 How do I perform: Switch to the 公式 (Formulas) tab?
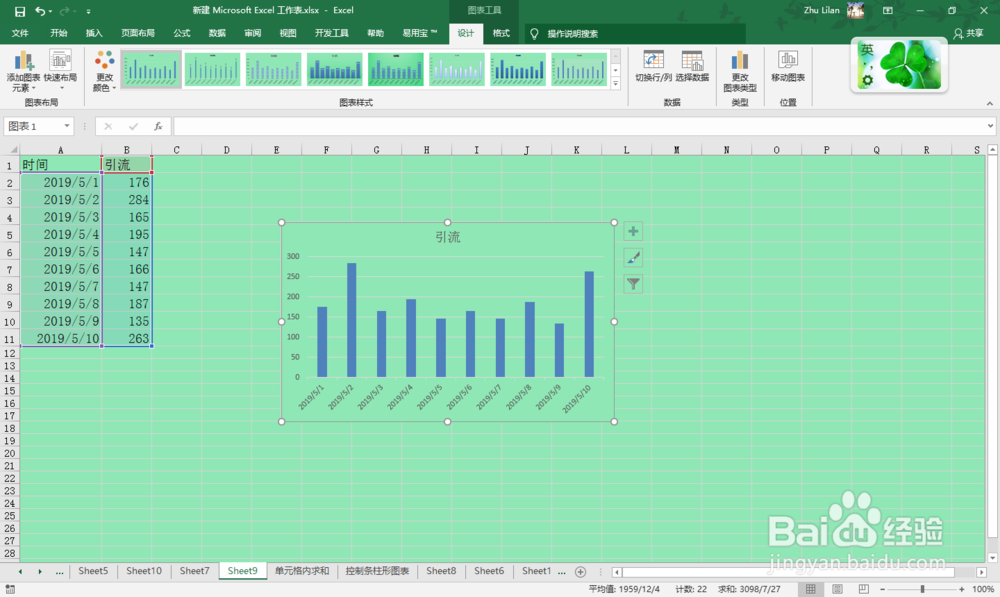tap(182, 33)
